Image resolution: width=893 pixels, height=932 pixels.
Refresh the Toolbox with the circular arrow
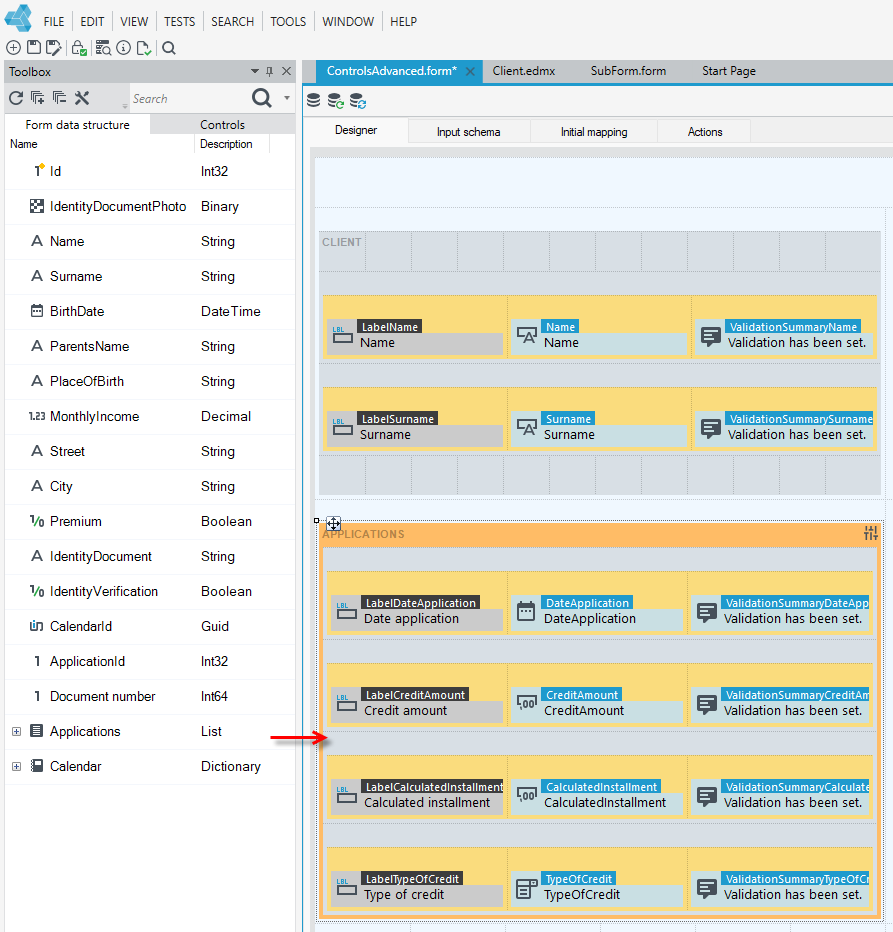tap(16, 98)
